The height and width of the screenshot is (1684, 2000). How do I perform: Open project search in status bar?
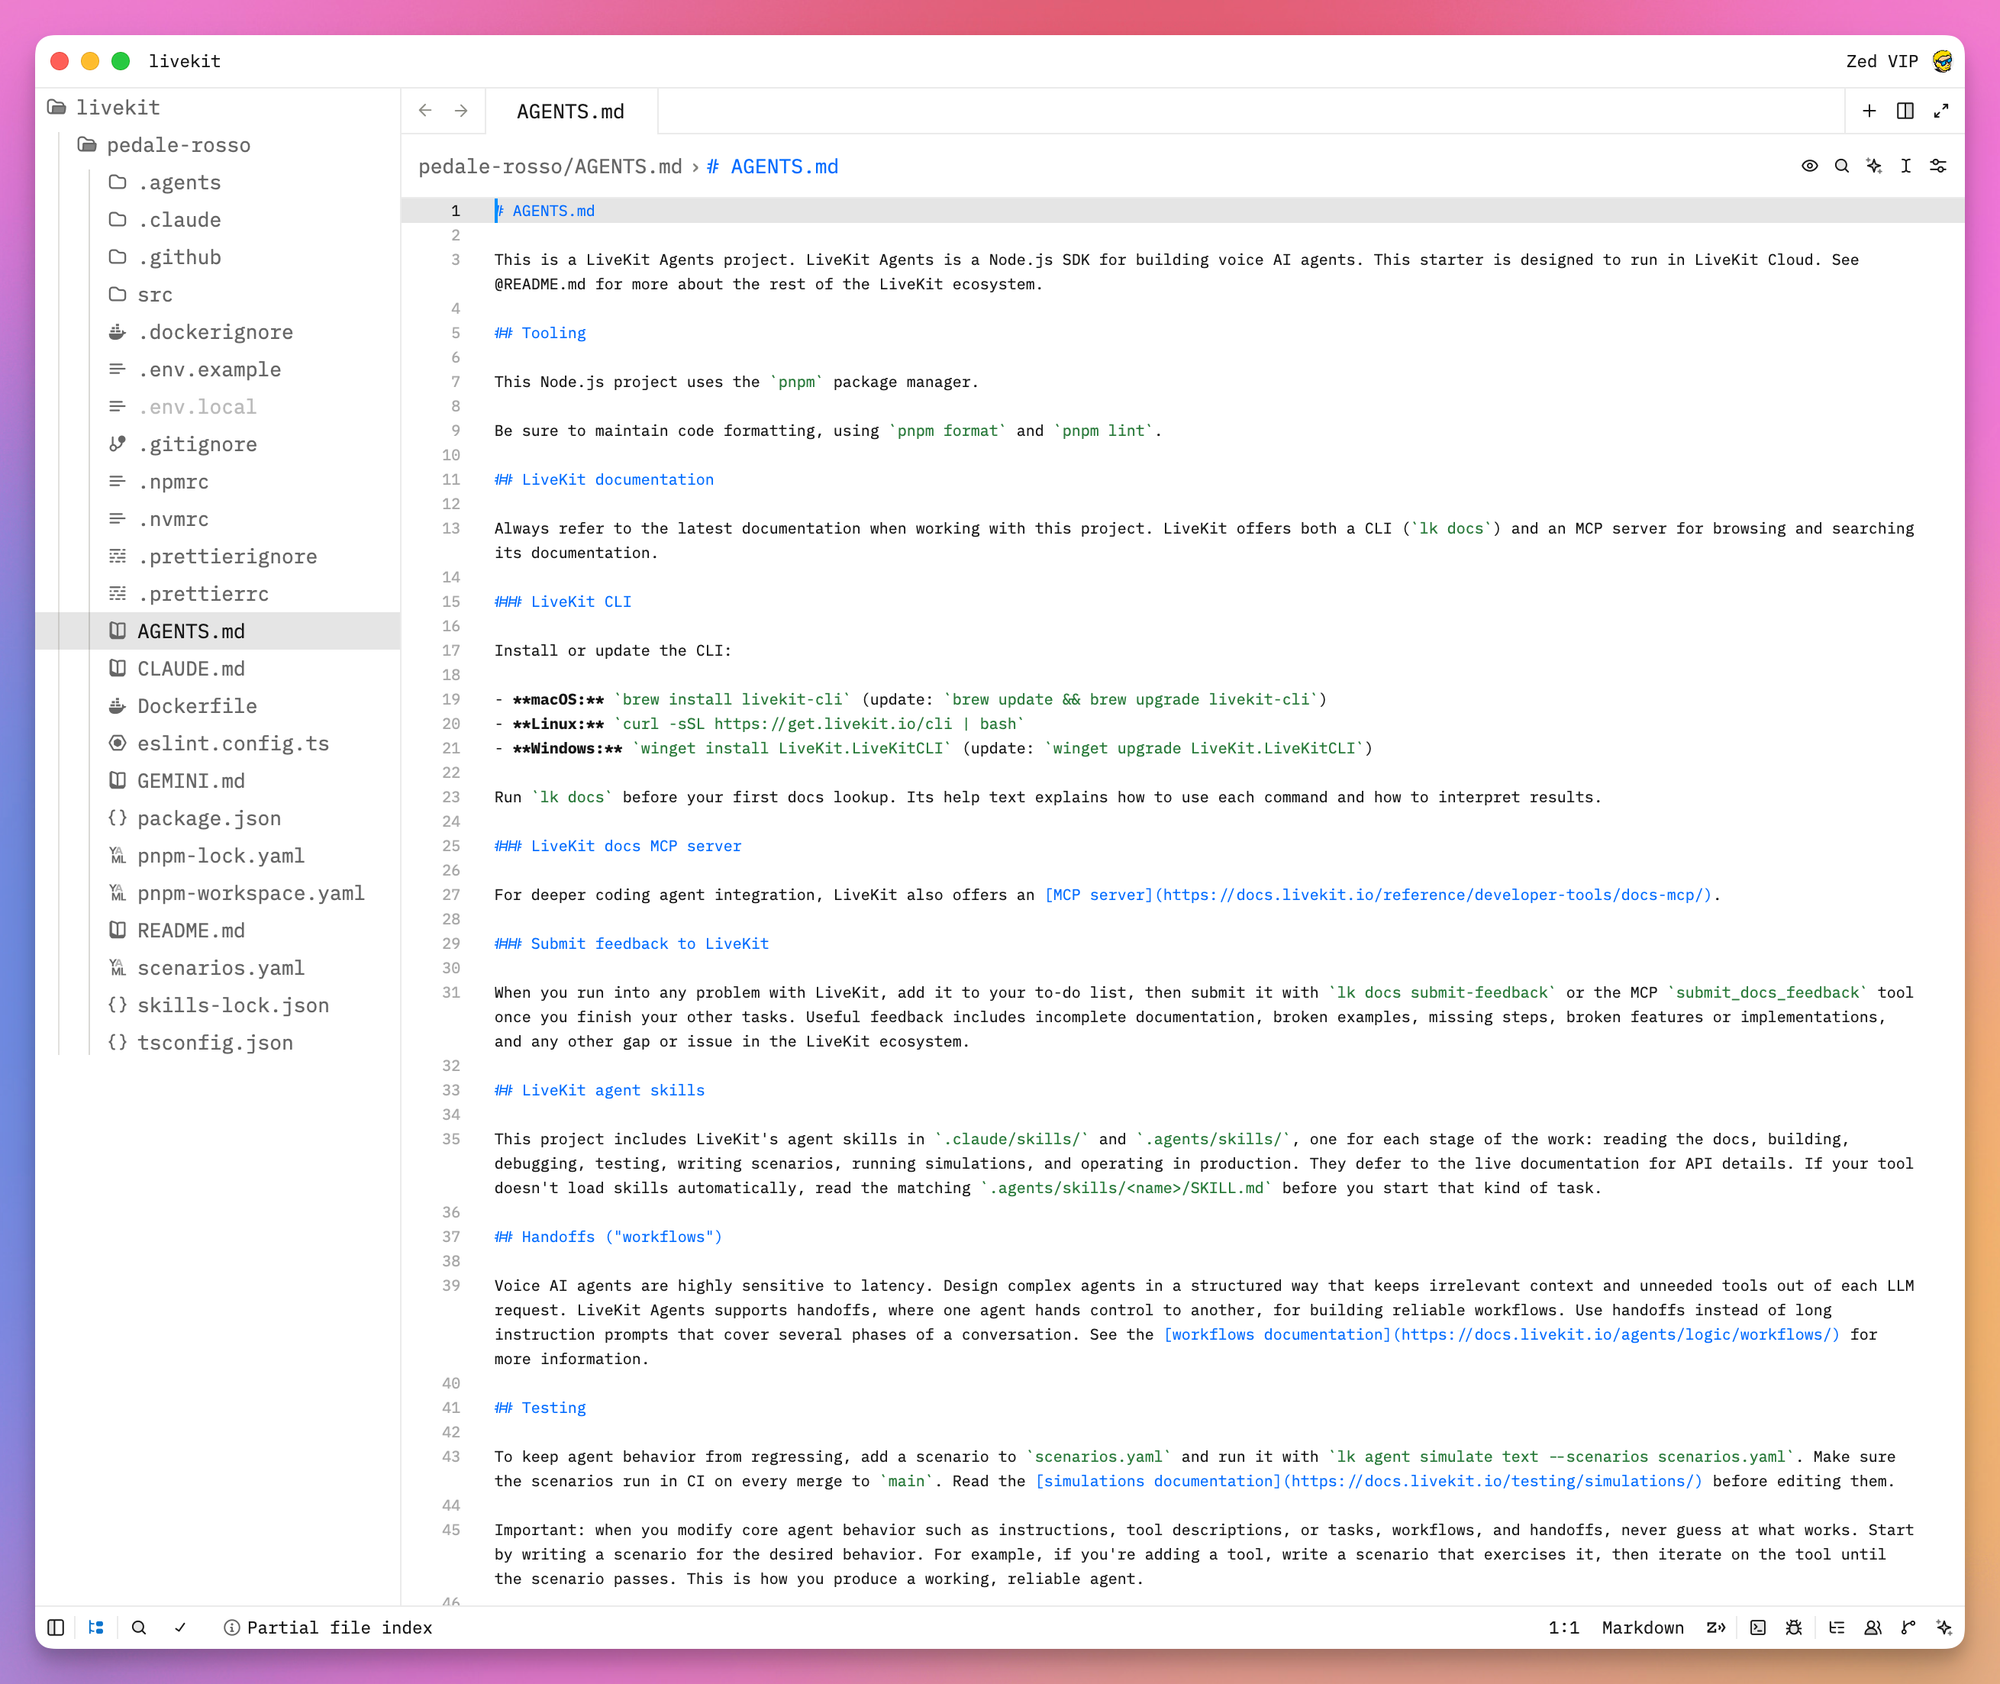[139, 1627]
